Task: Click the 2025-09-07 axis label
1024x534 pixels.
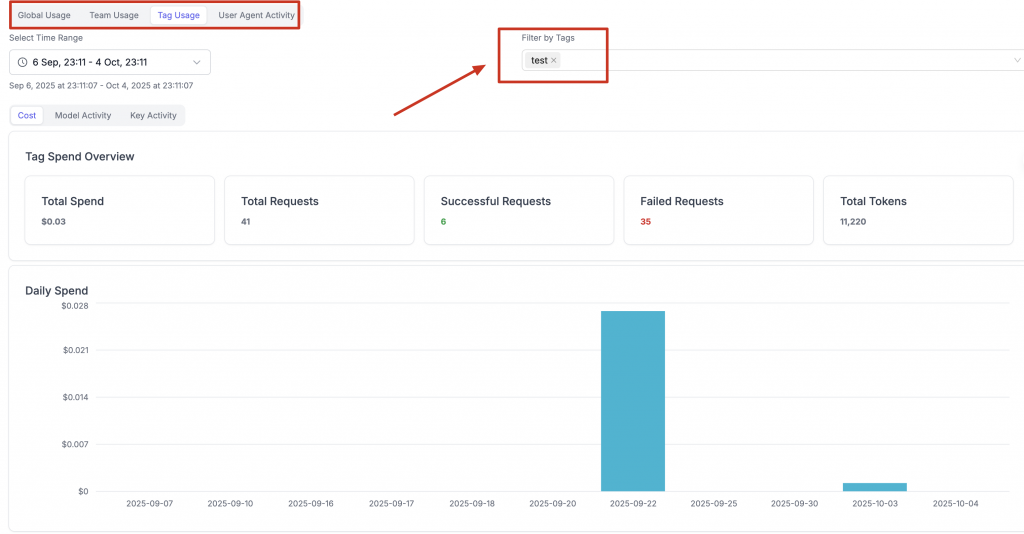Action: point(150,503)
